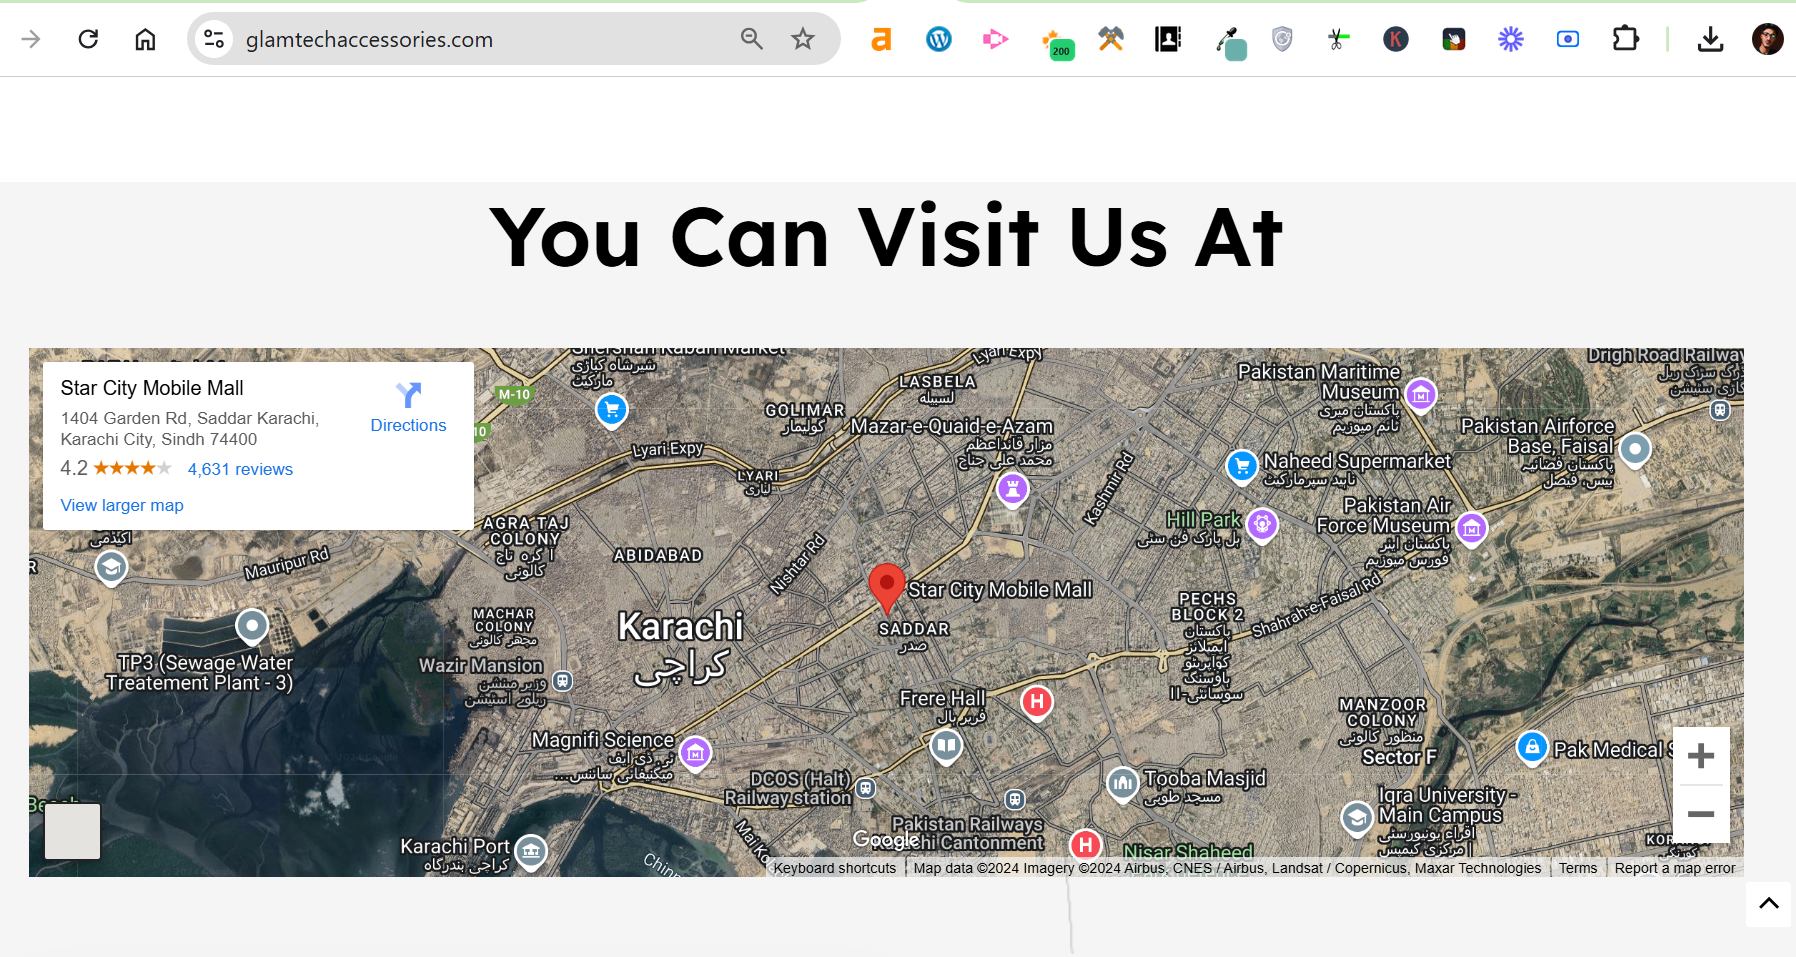Screen dimensions: 1796x957
Task: Open the dark circular K extension
Action: click(x=1396, y=39)
